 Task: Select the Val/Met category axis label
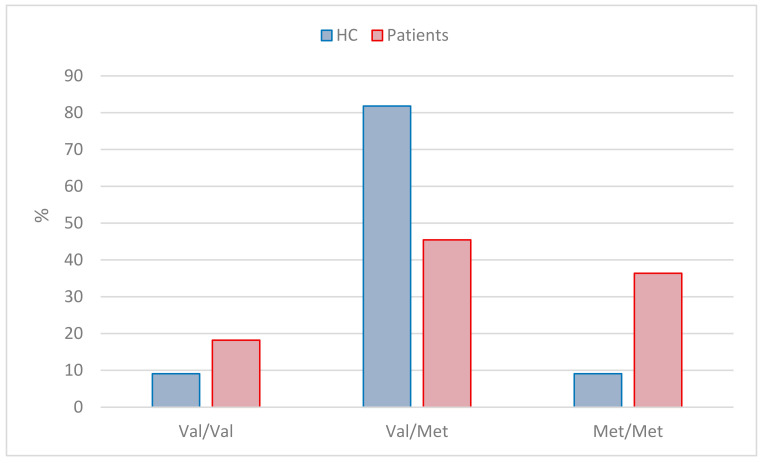(417, 431)
